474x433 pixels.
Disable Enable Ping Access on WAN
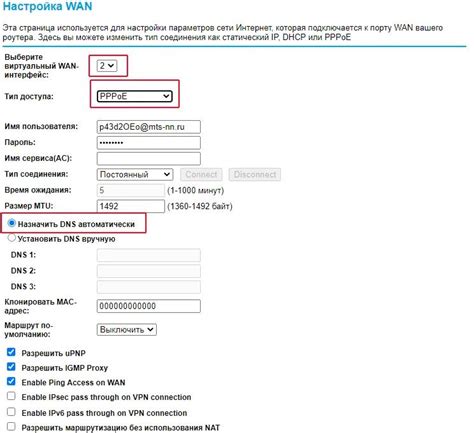[x=11, y=381]
